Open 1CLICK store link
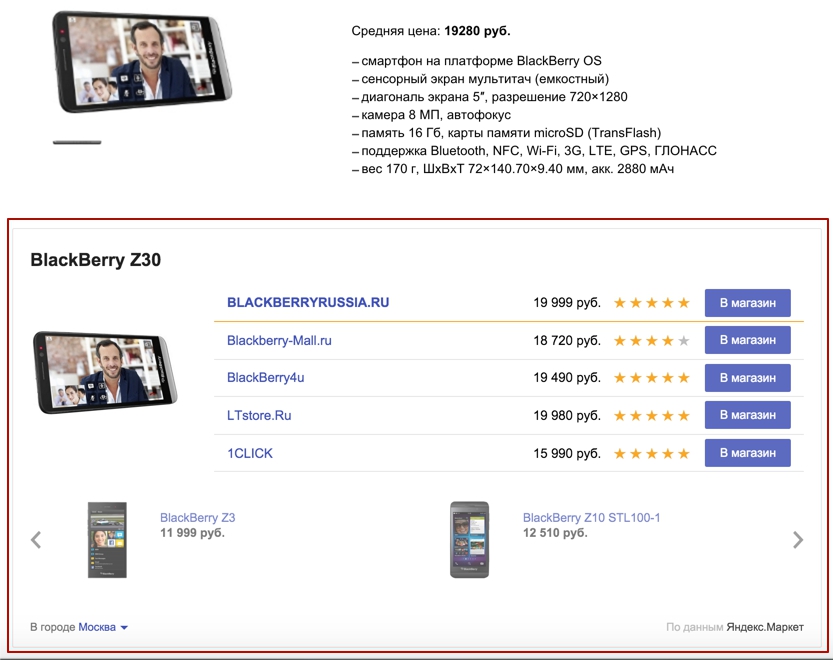Screen dimensions: 833x660 pos(250,453)
